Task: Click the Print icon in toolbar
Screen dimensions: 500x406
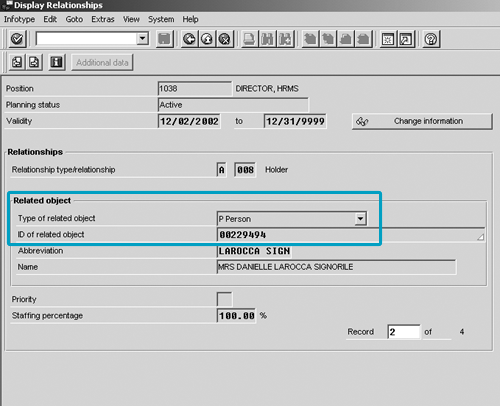Action: [249, 39]
